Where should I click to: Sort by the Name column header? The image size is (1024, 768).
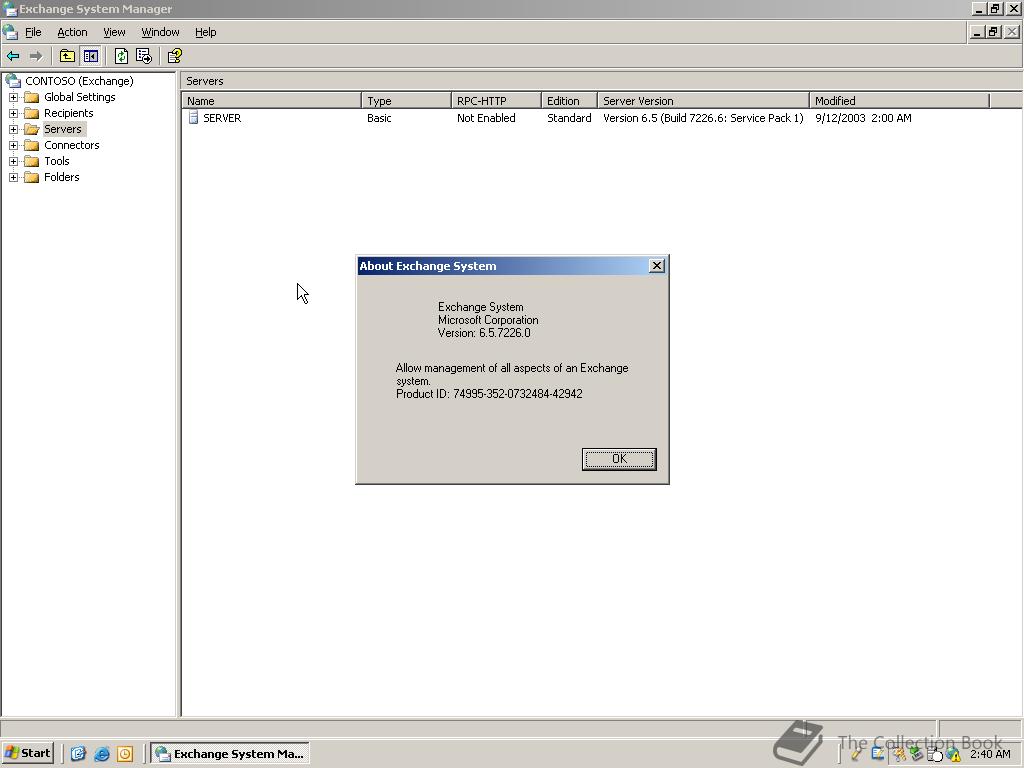coord(272,101)
